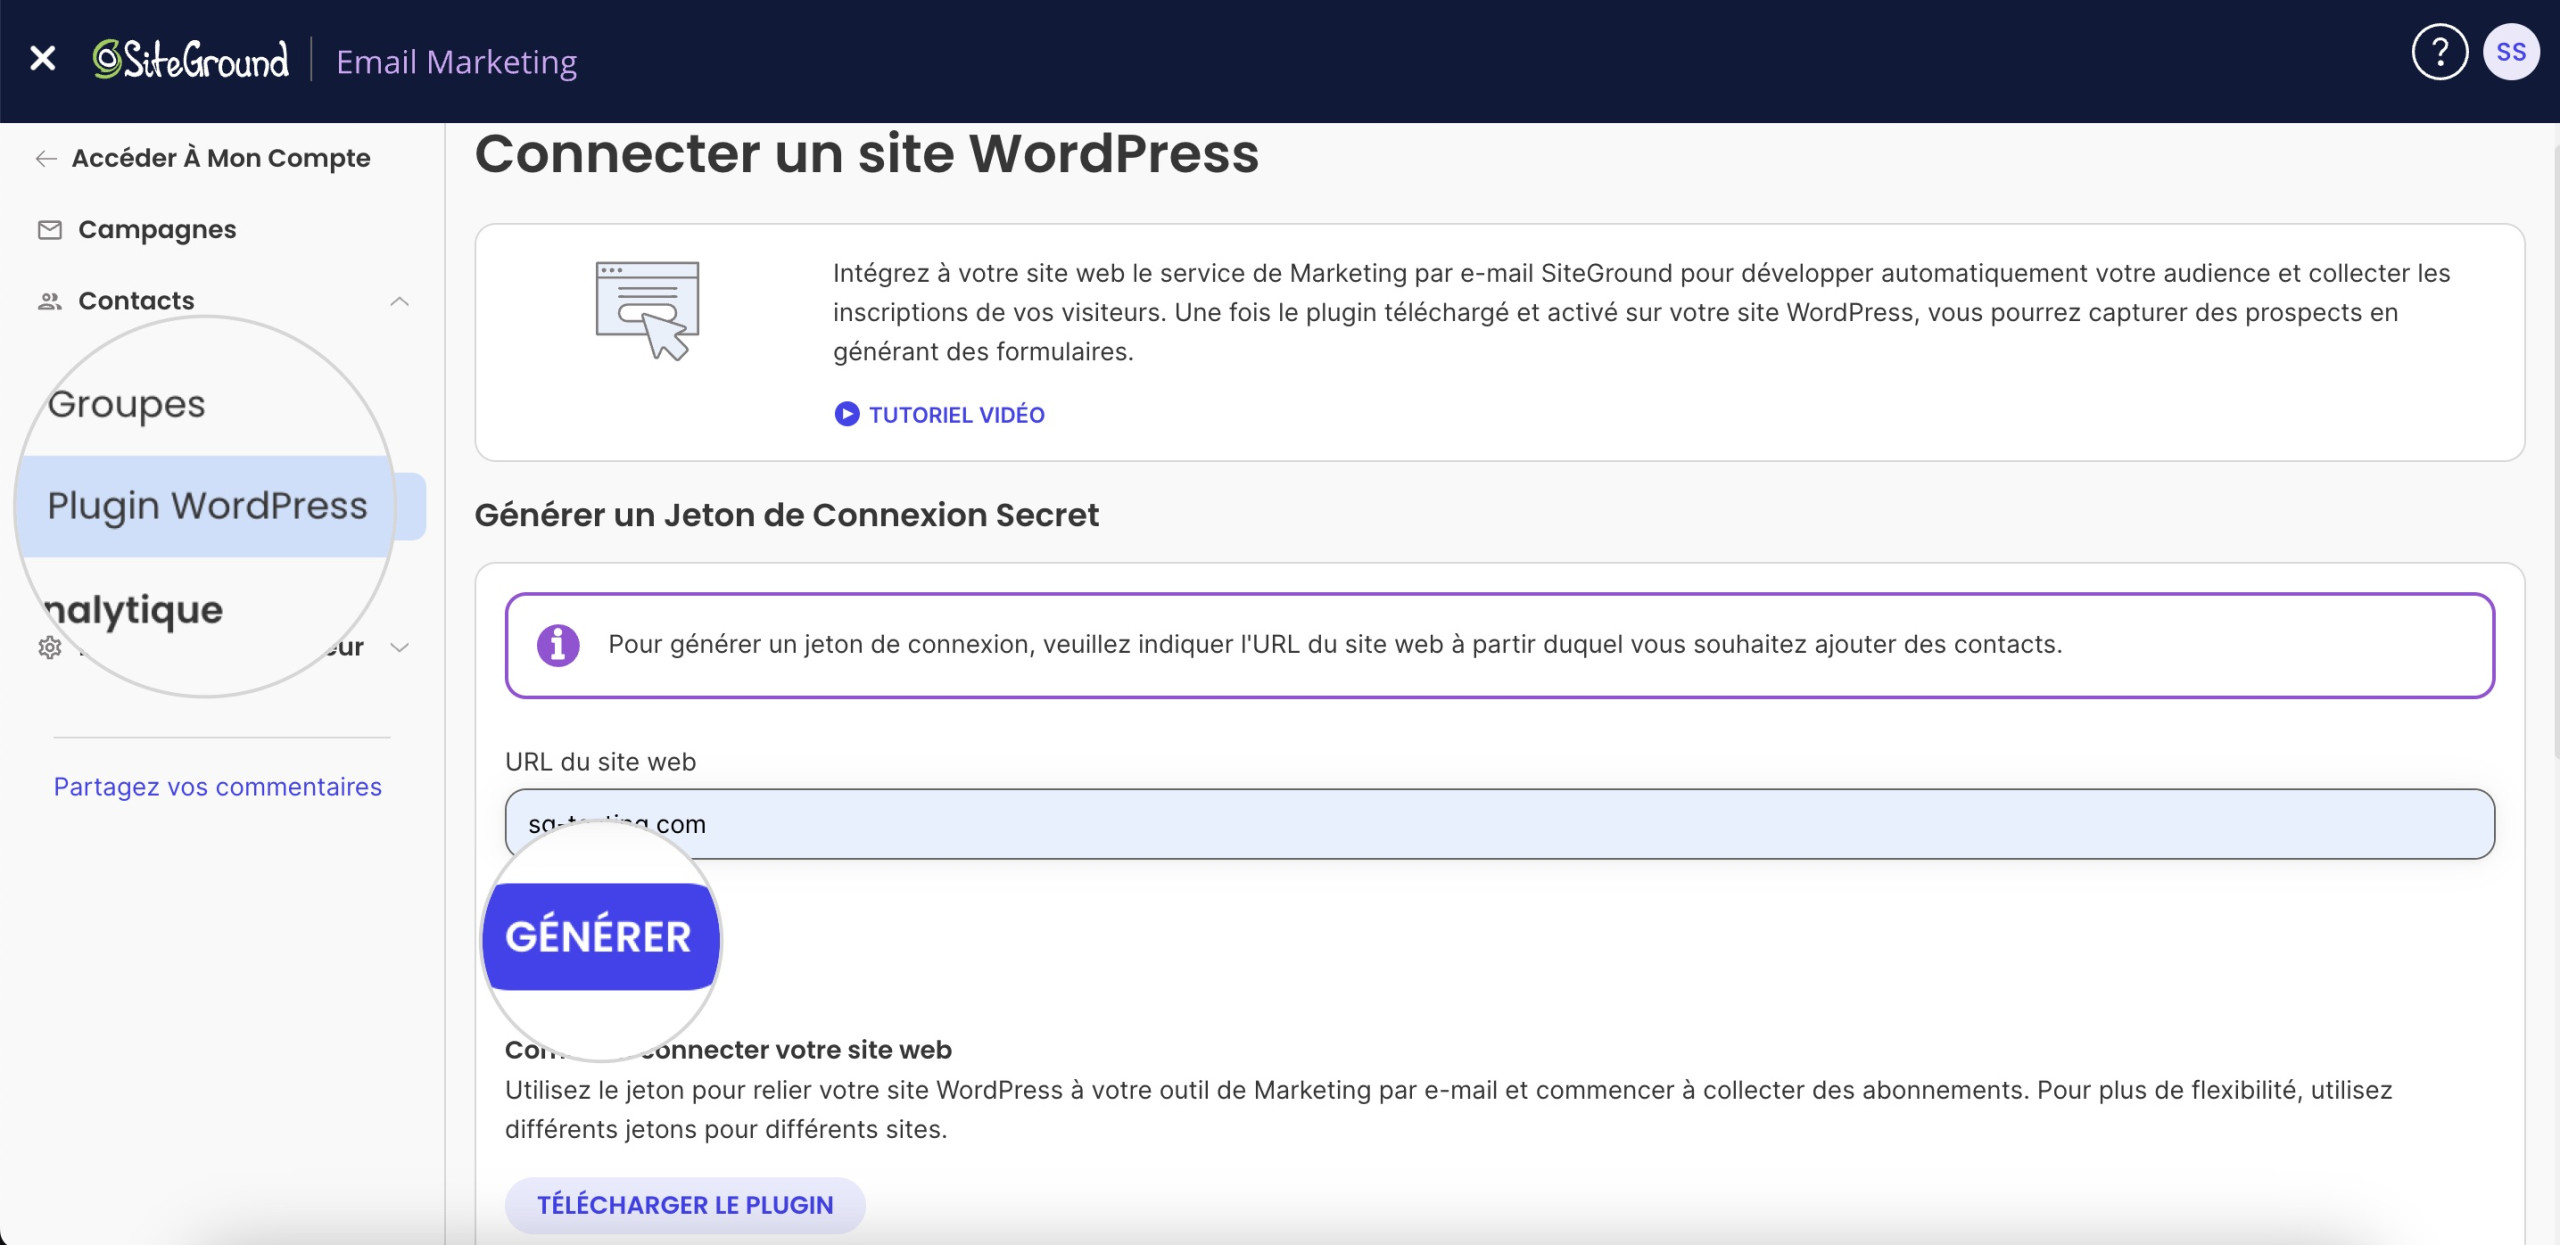This screenshot has width=2560, height=1245.
Task: Open Partagez vos commentaires link
Action: coord(218,787)
